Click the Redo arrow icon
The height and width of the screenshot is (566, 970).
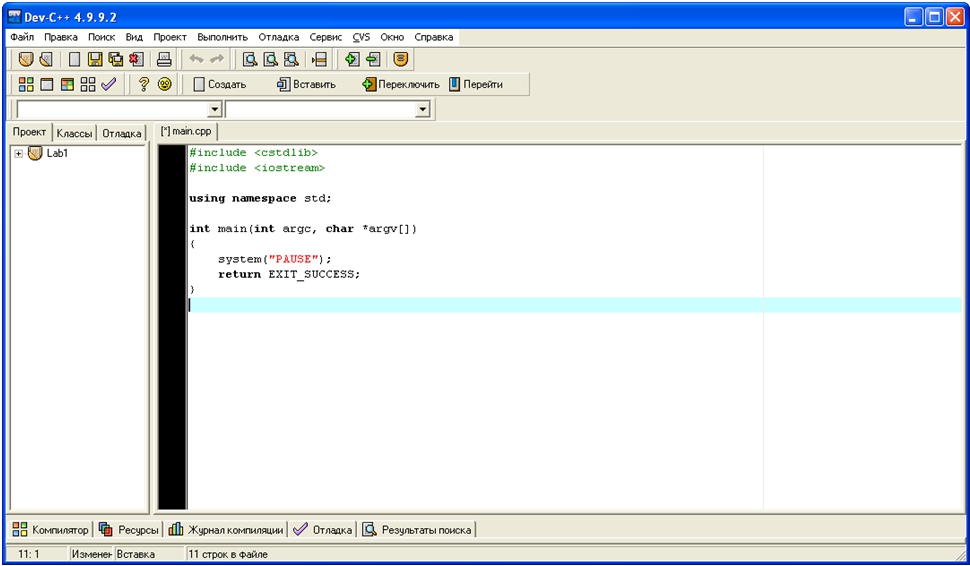[x=217, y=59]
